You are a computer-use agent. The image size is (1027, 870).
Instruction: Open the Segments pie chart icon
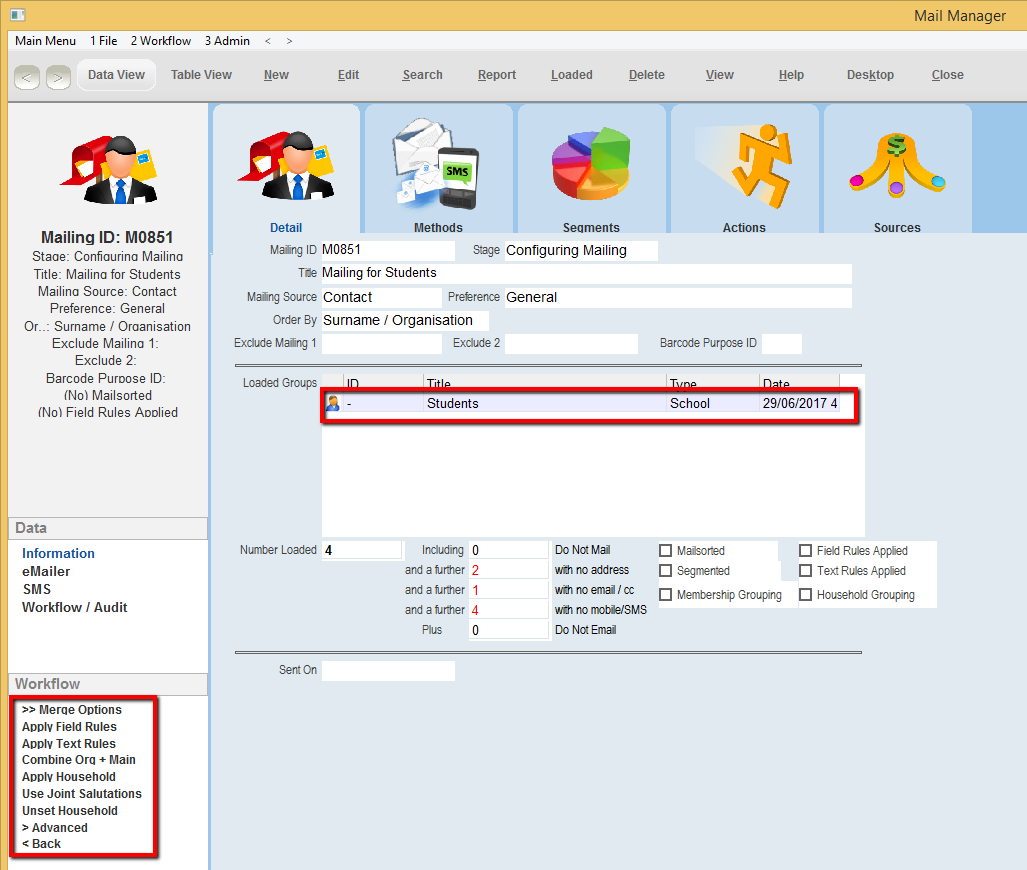click(591, 163)
